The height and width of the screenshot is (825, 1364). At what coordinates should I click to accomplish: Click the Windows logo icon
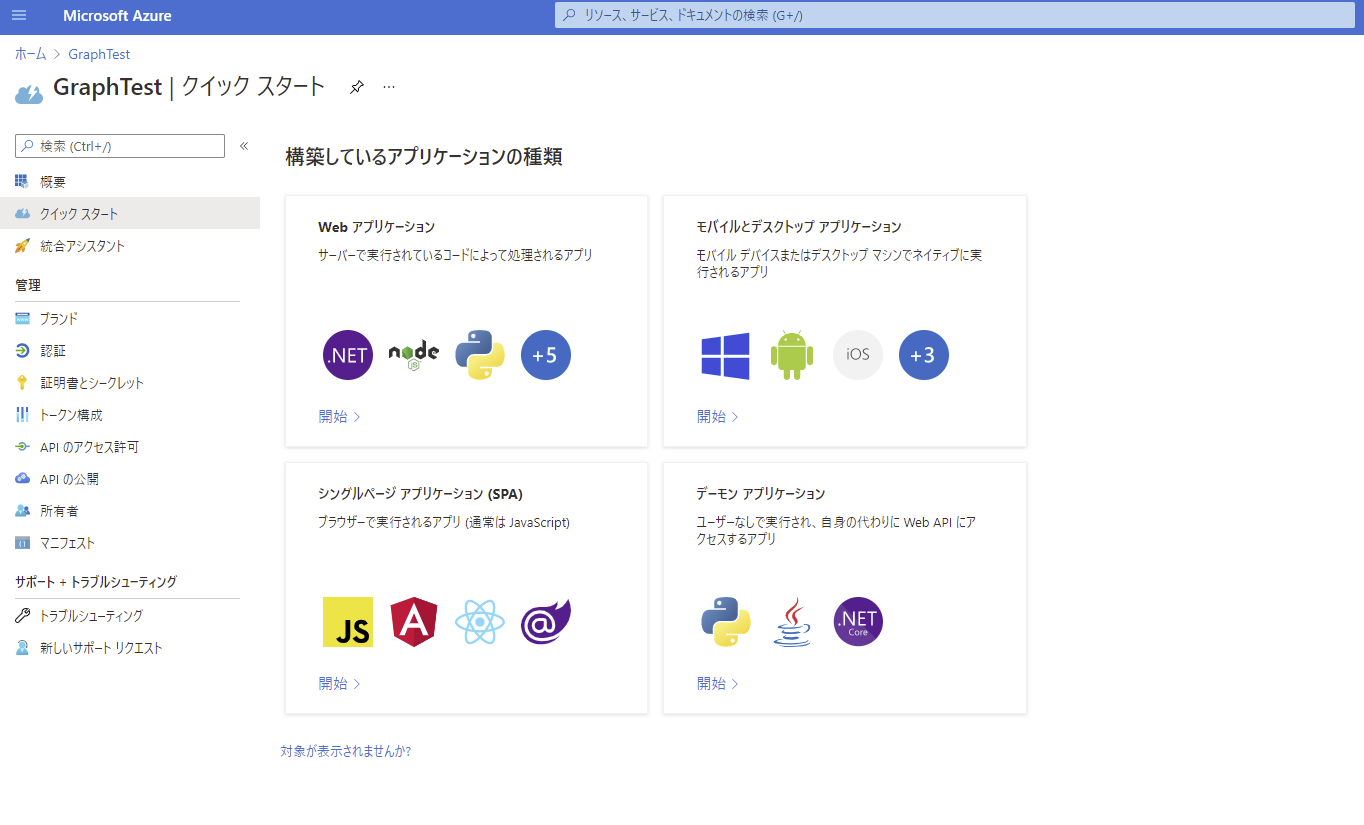(x=726, y=356)
